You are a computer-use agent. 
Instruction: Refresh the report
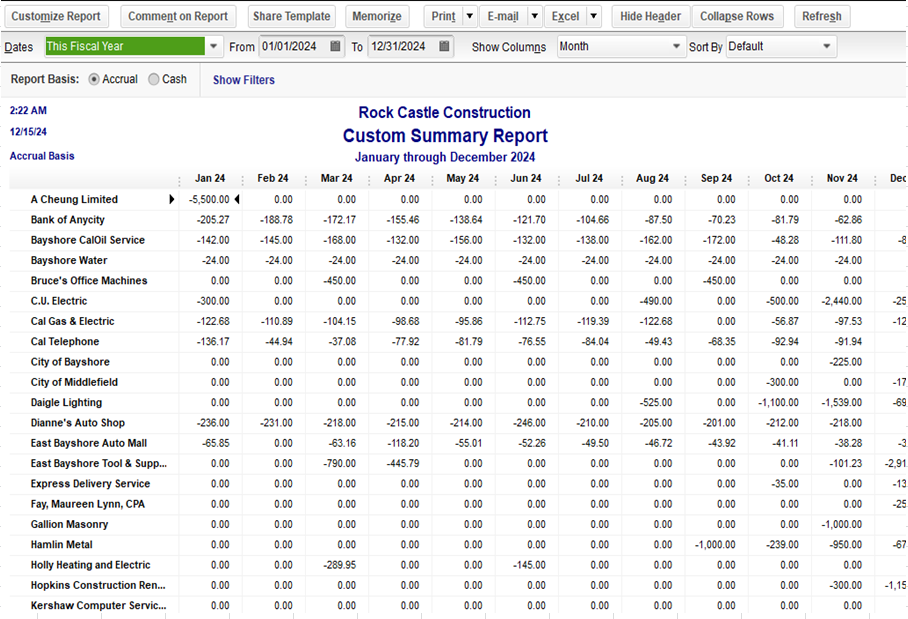pyautogui.click(x=821, y=17)
